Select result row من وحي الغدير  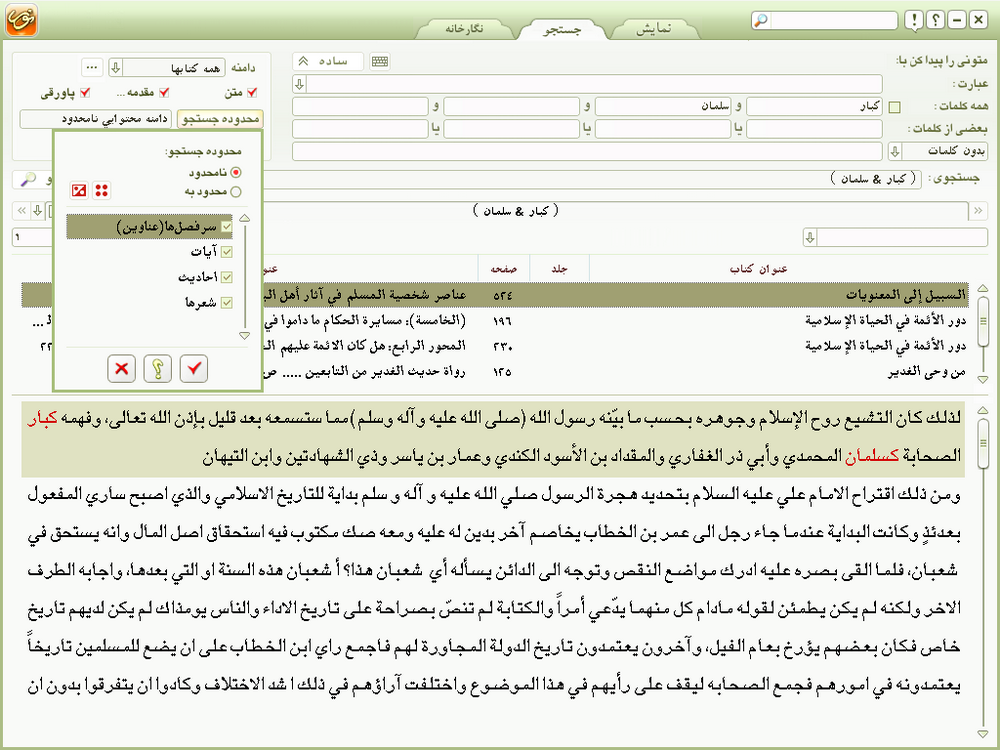495,372
